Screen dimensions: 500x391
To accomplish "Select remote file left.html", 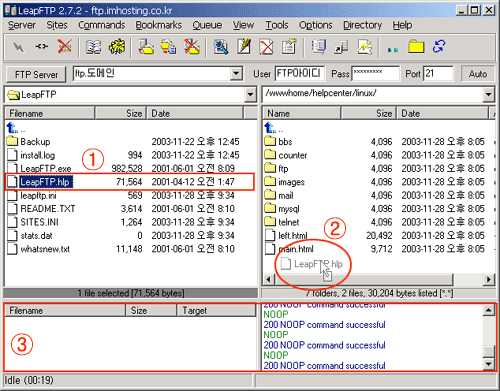I will tap(286, 236).
